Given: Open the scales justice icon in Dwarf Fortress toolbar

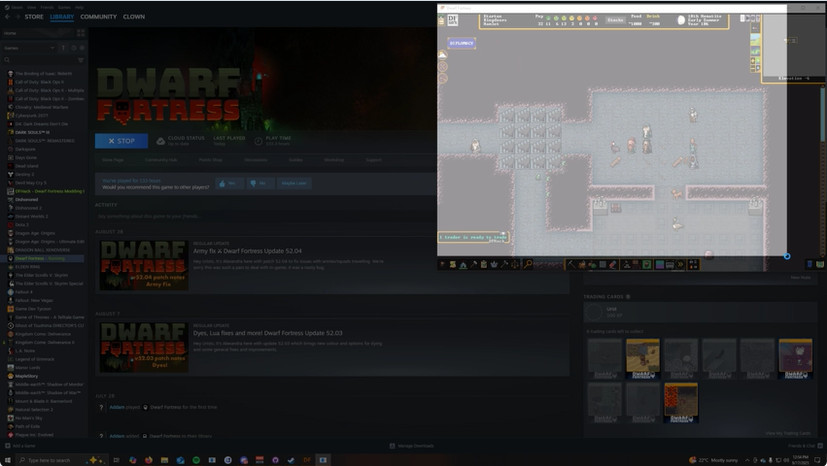Looking at the screenshot, I should pos(514,264).
